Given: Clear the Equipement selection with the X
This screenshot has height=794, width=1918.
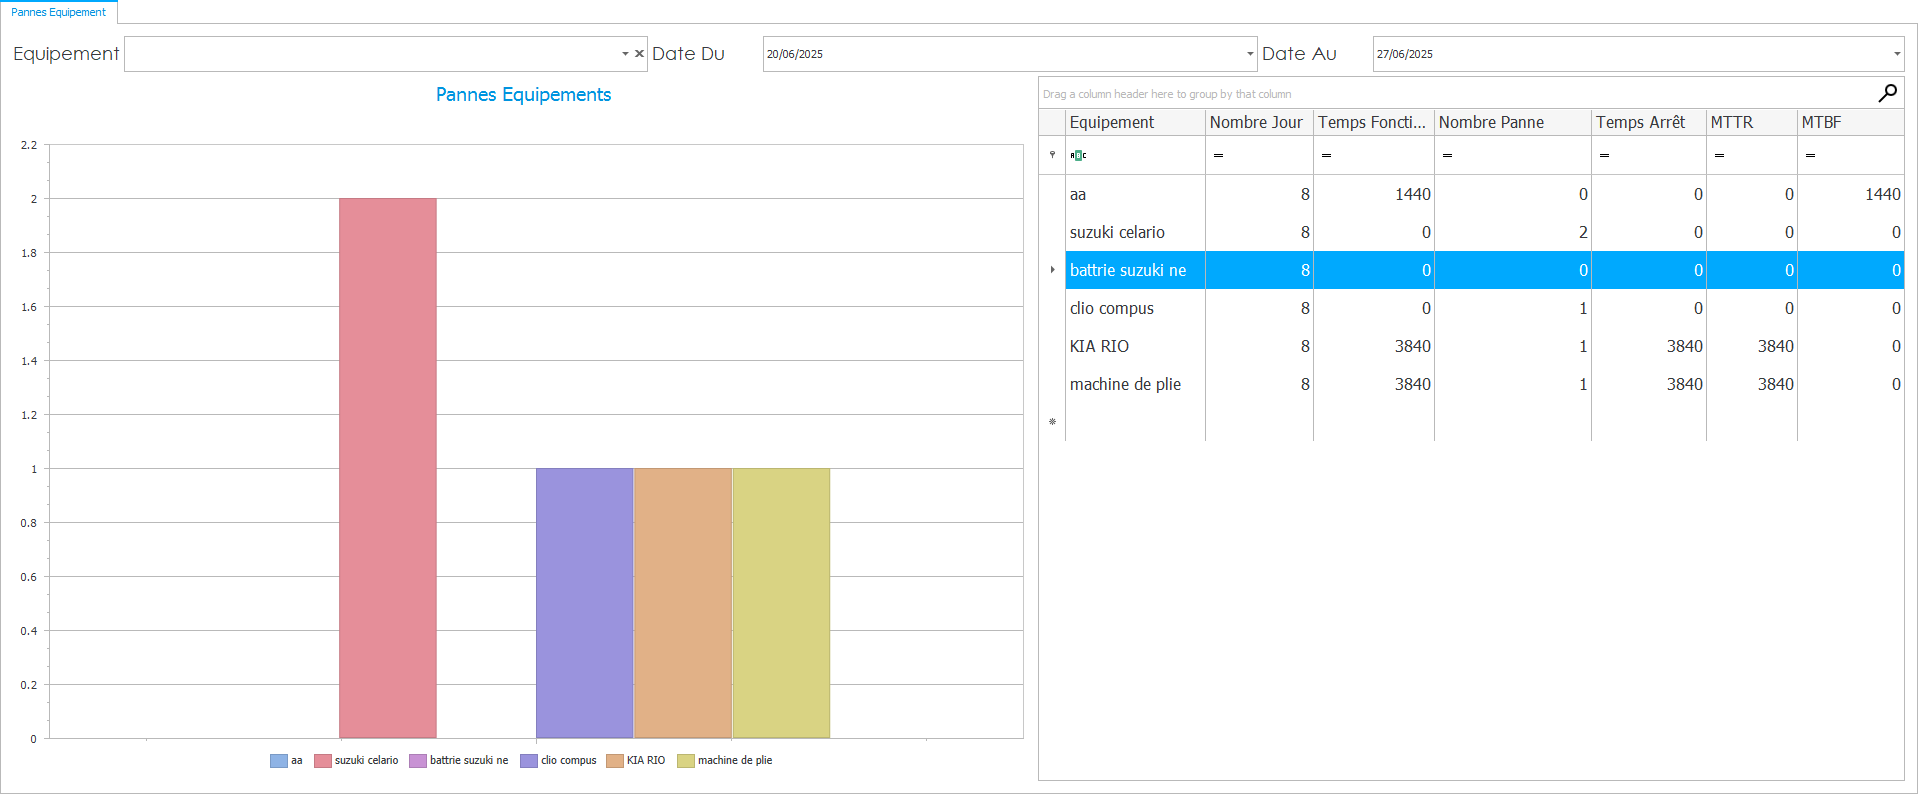Looking at the screenshot, I should (x=639, y=54).
